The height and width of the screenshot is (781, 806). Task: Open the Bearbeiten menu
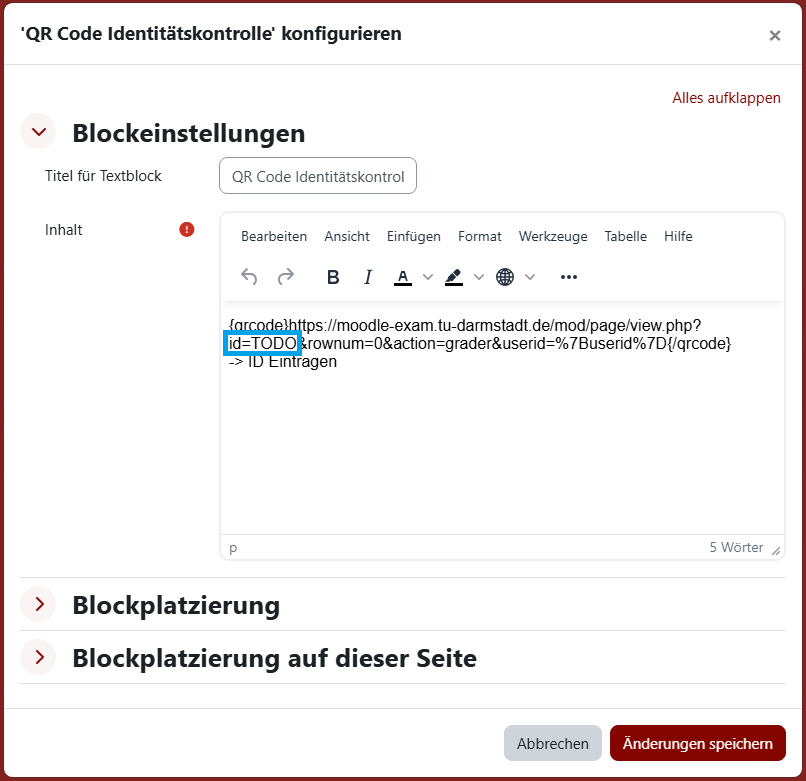coord(274,236)
